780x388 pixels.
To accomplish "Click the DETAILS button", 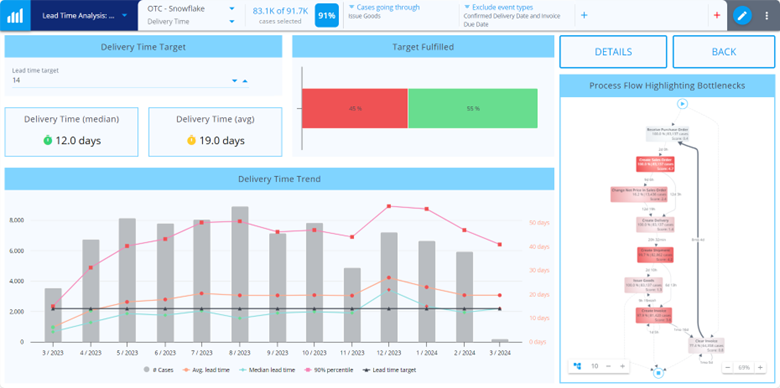I will pyautogui.click(x=613, y=52).
